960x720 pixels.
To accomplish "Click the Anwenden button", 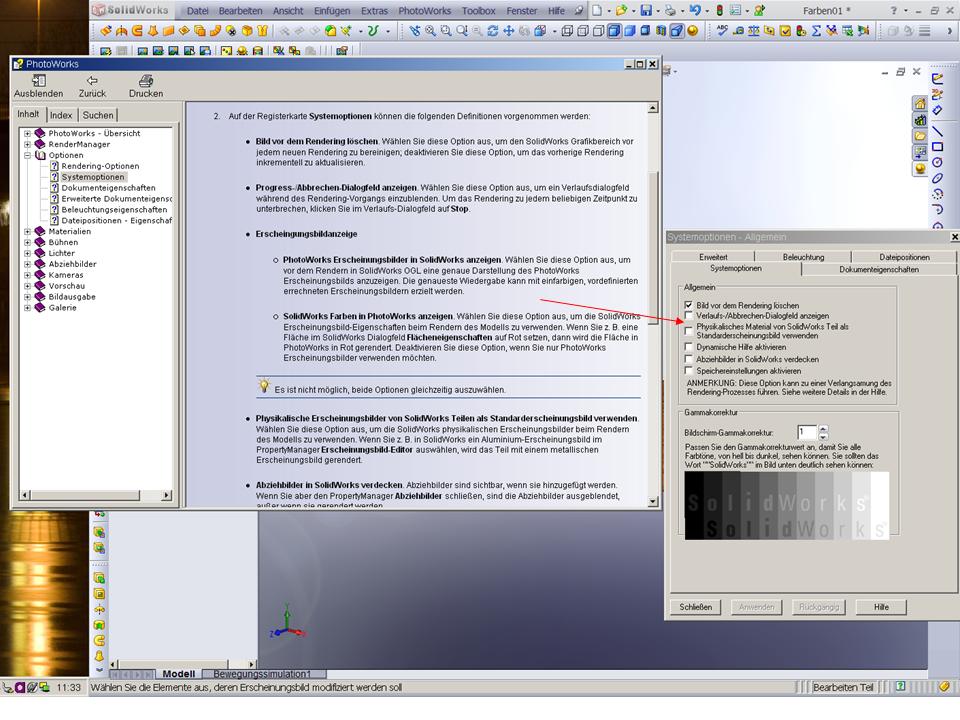I will point(757,607).
